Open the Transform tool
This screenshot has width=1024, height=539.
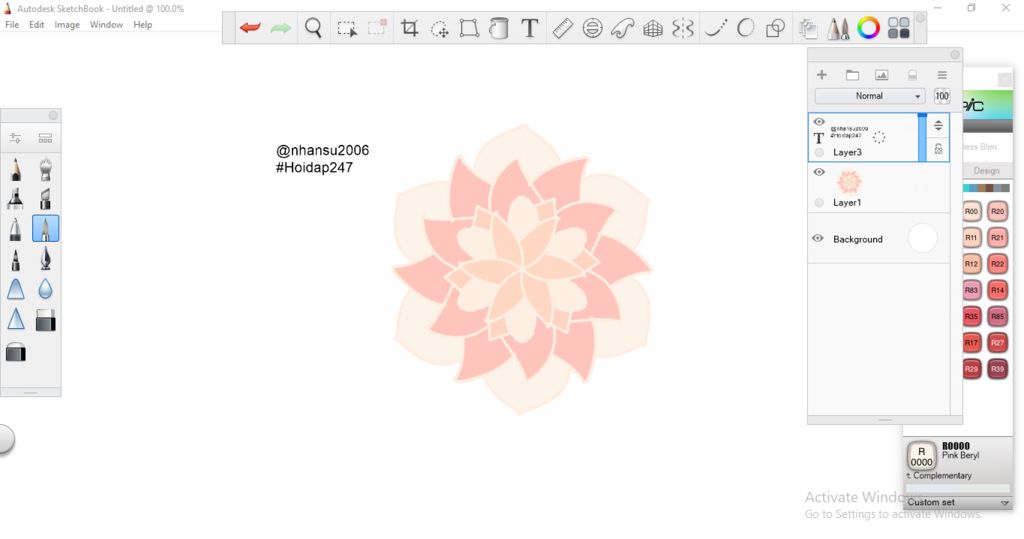(469, 28)
